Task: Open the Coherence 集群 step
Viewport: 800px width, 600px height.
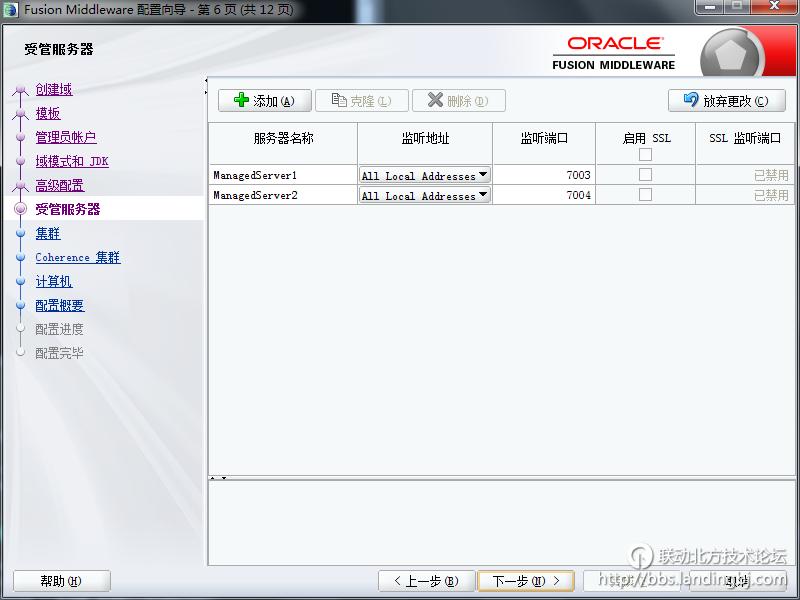Action: coord(77,257)
